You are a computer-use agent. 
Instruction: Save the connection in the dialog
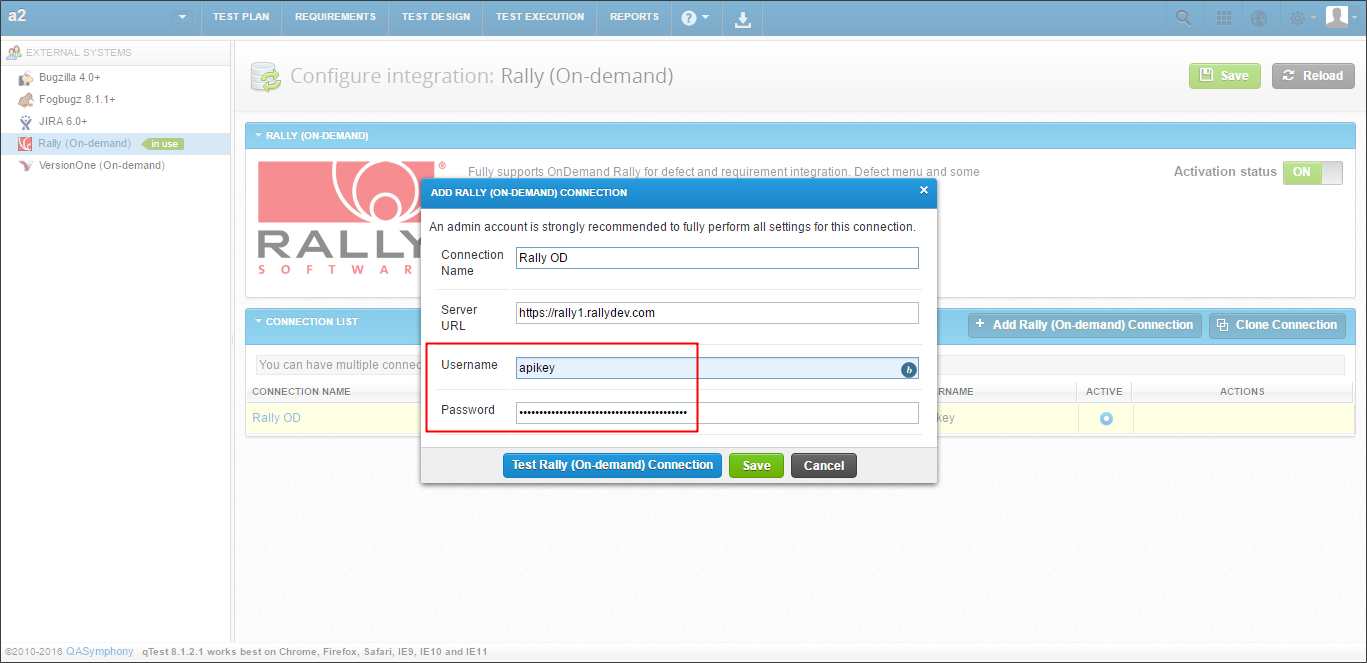pyautogui.click(x=756, y=465)
